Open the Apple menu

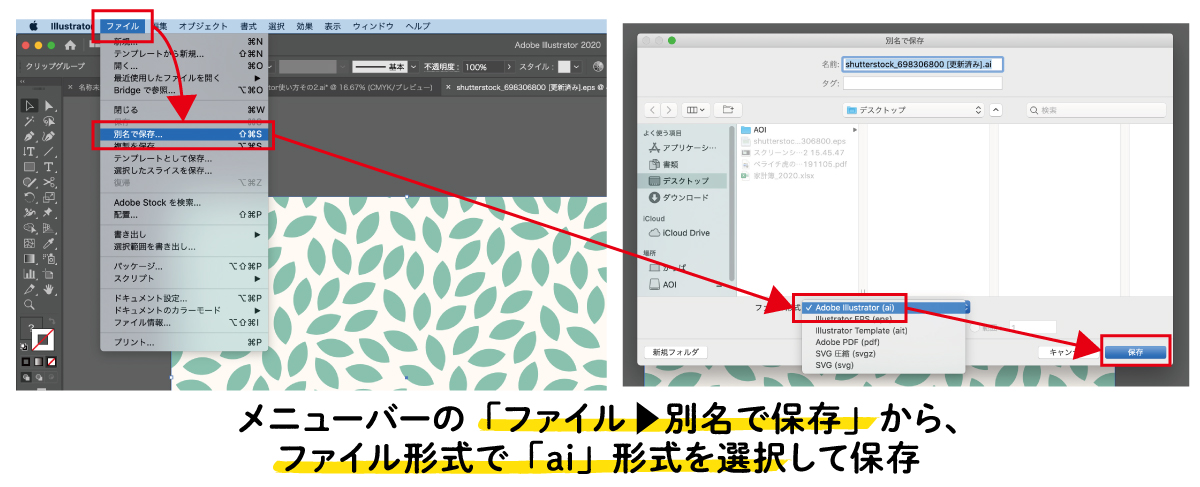(x=32, y=26)
